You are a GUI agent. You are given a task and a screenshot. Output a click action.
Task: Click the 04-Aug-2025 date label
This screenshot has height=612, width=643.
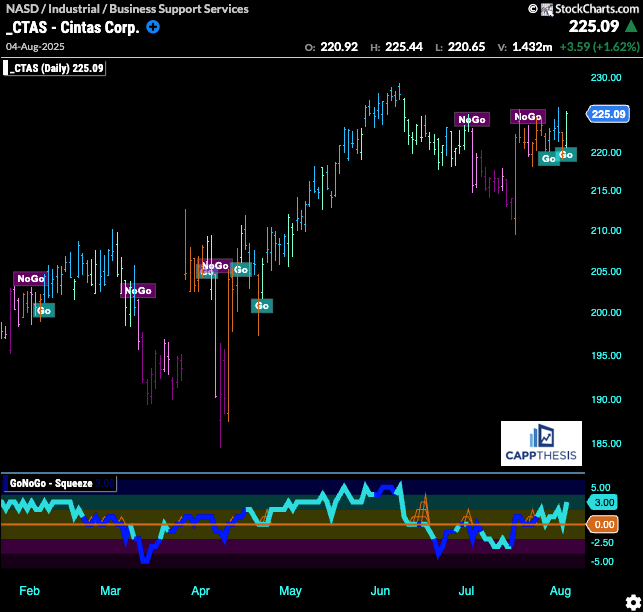tap(35, 46)
